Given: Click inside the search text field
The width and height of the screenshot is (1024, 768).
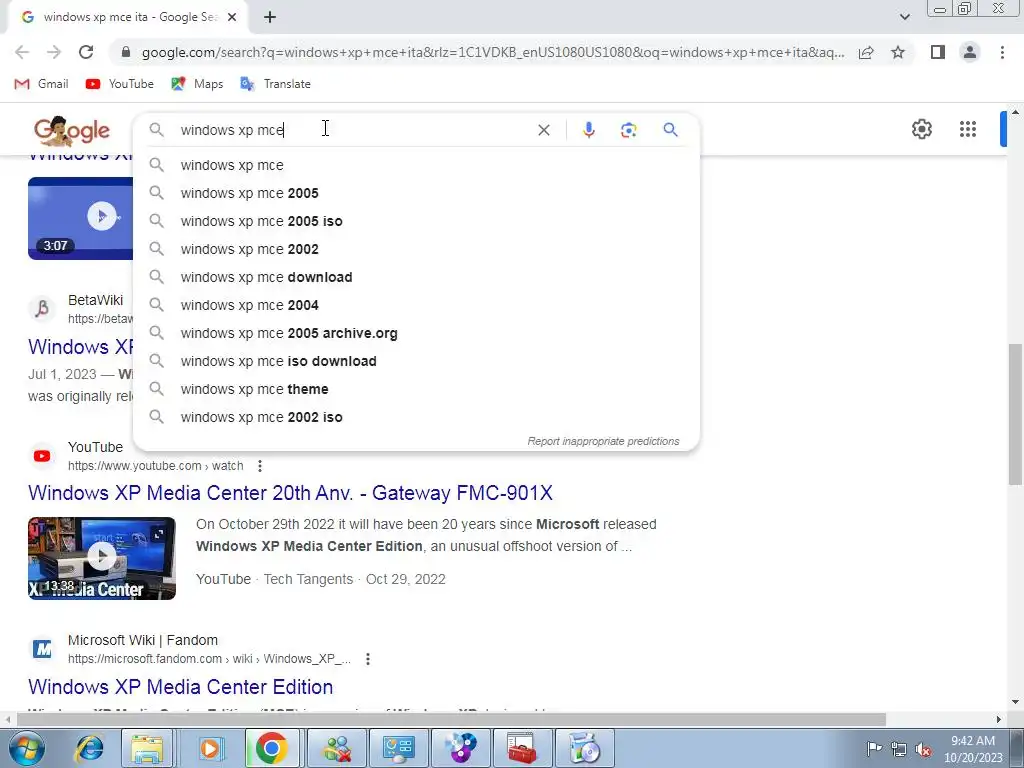Looking at the screenshot, I should point(353,130).
